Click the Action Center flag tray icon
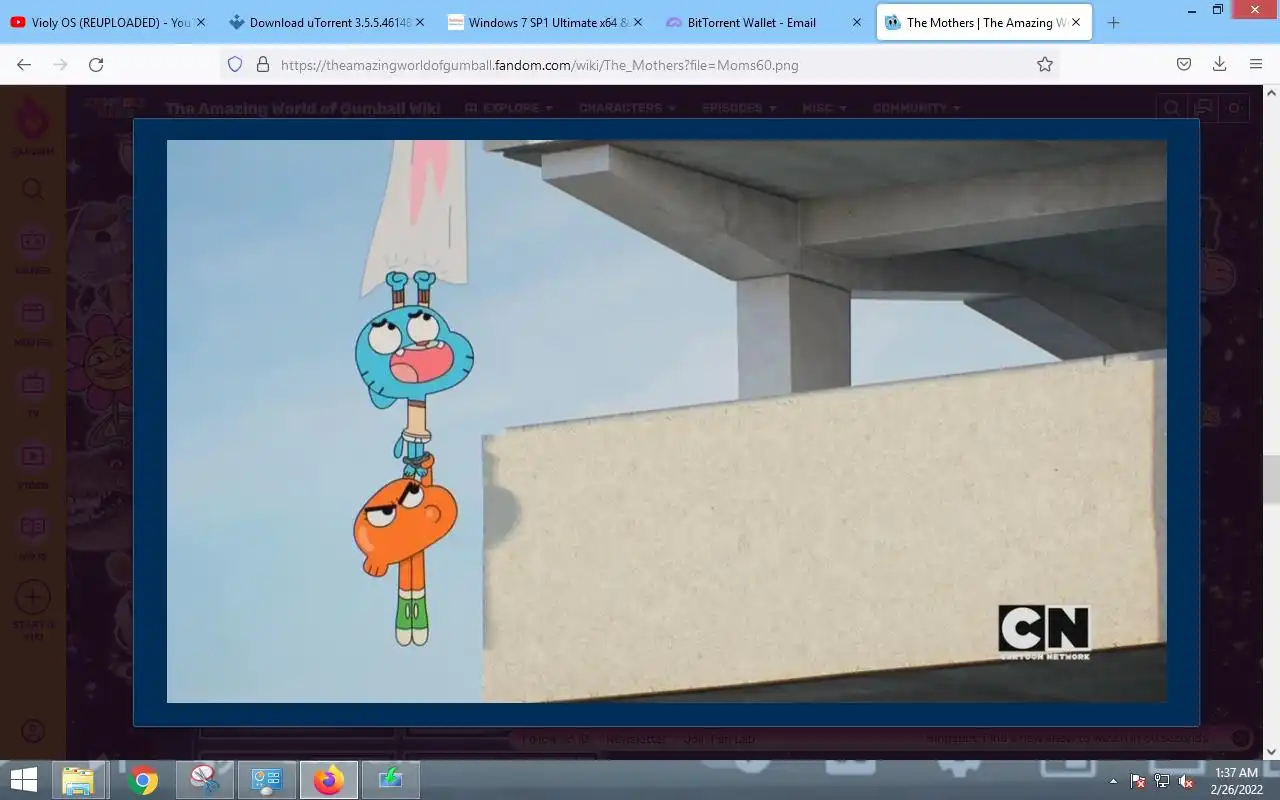The width and height of the screenshot is (1280, 800). [x=1138, y=781]
